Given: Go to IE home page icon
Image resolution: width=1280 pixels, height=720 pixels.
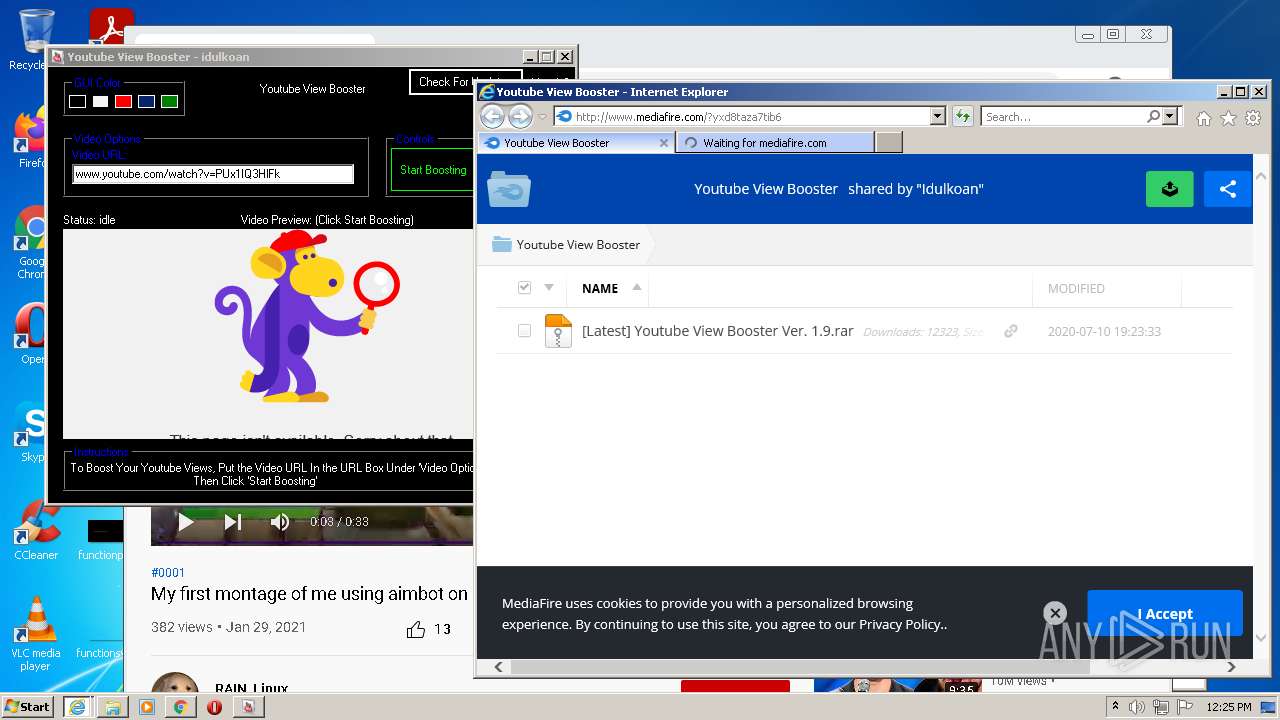Looking at the screenshot, I should pyautogui.click(x=1204, y=118).
